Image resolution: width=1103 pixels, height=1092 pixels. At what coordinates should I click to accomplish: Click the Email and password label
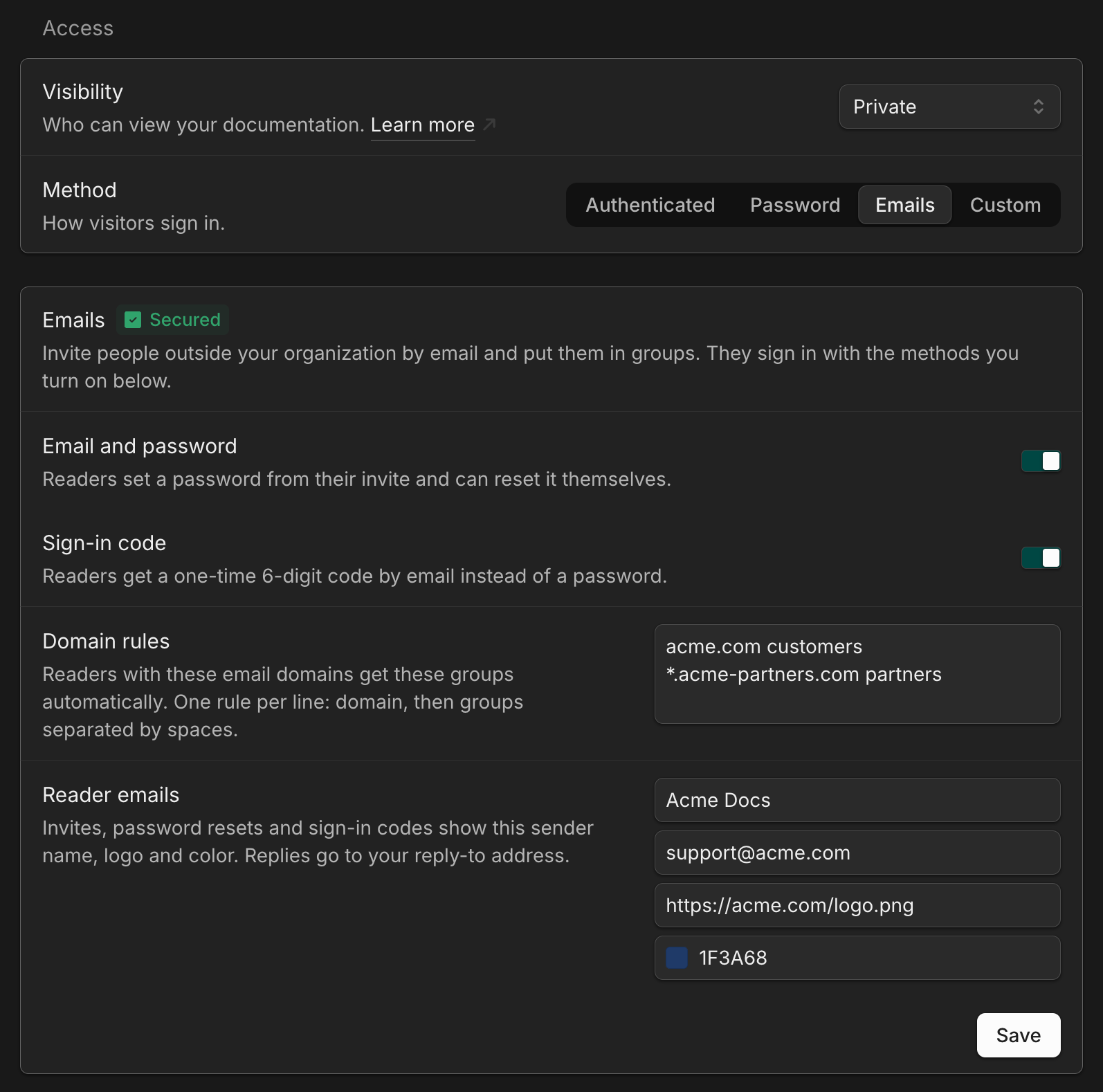tap(139, 446)
